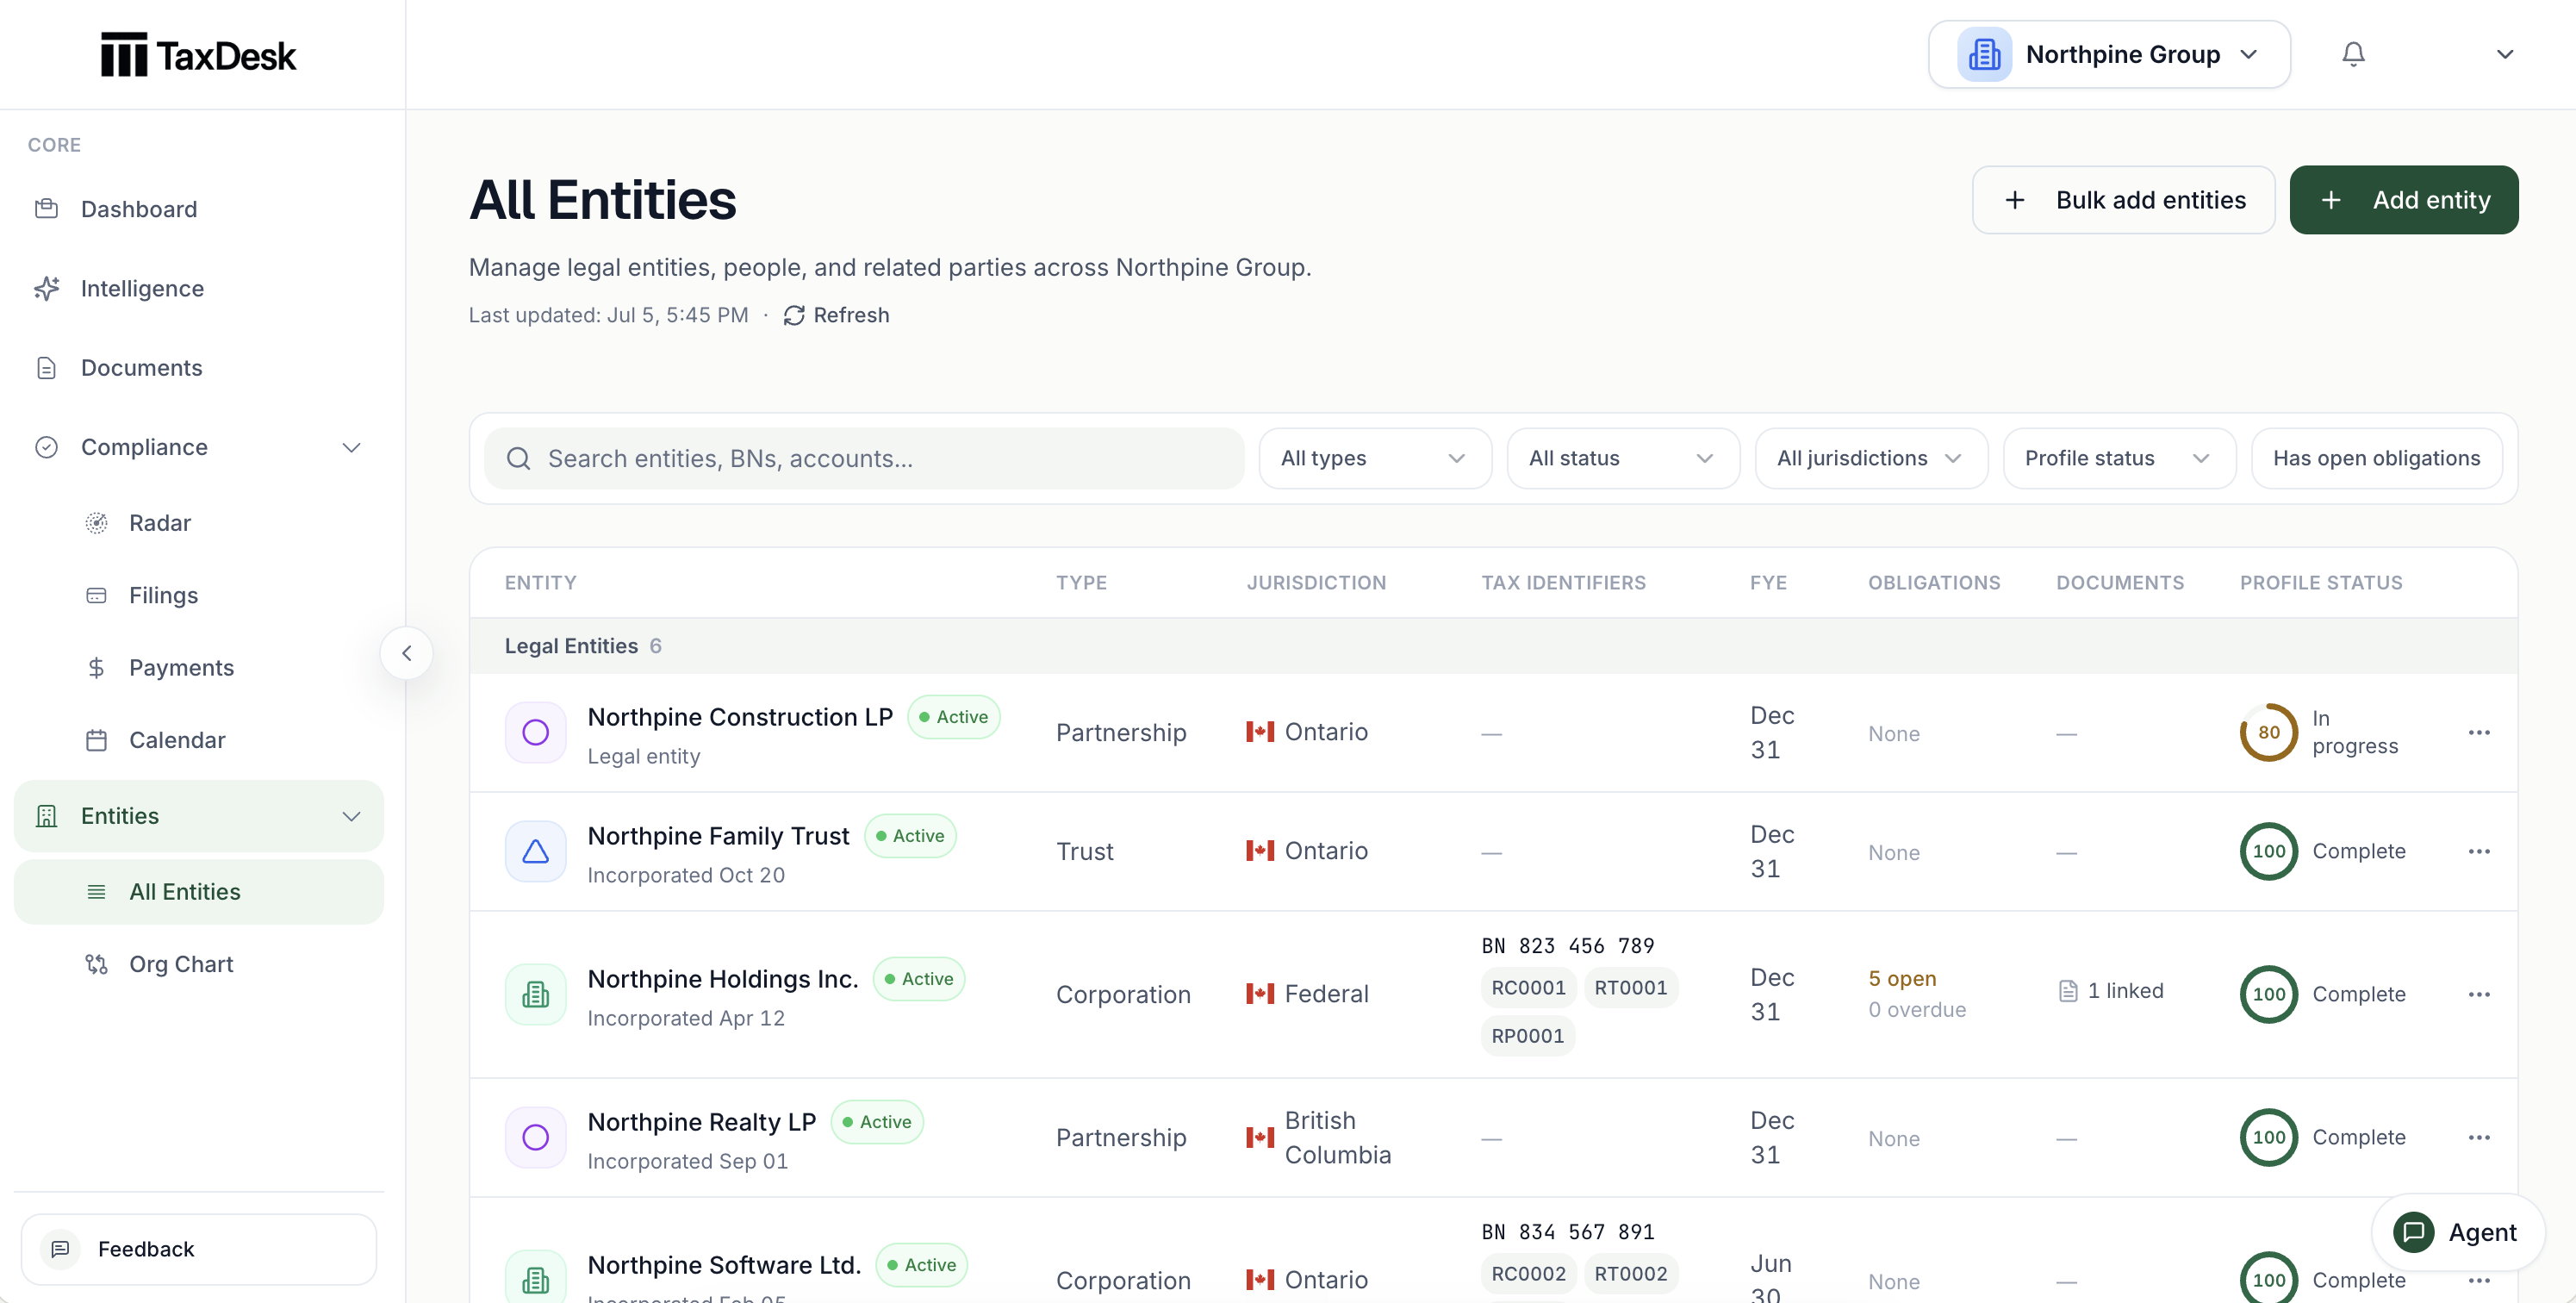Viewport: 2576px width, 1303px height.
Task: Open the Feedback button
Action: [198, 1249]
